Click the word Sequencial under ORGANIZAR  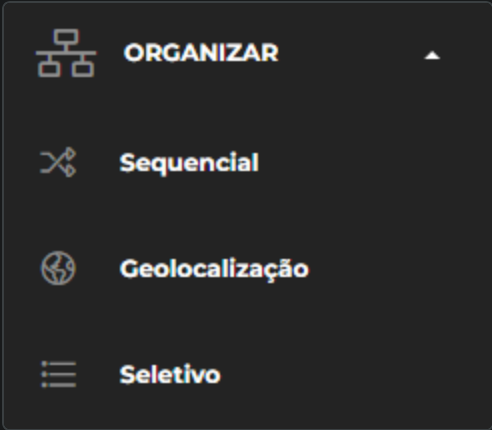pos(189,163)
